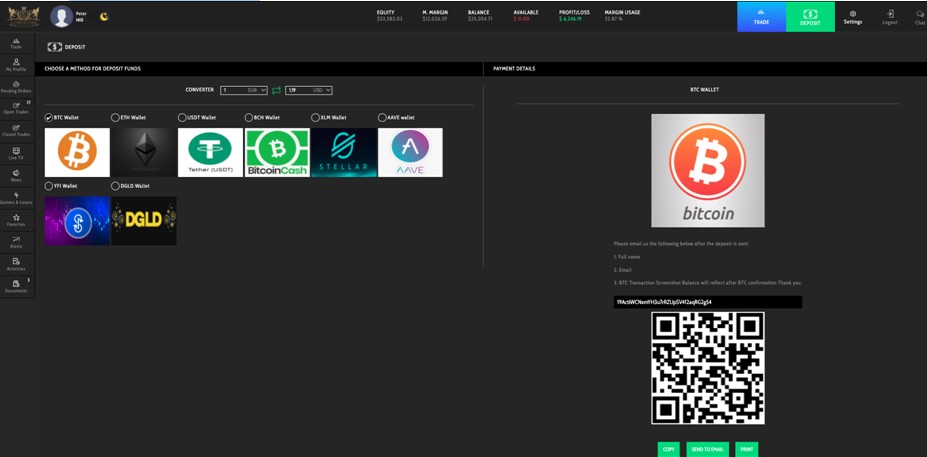Viewport: 927px width, 457px height.
Task: Open My Profile in the sidebar
Action: point(17,65)
